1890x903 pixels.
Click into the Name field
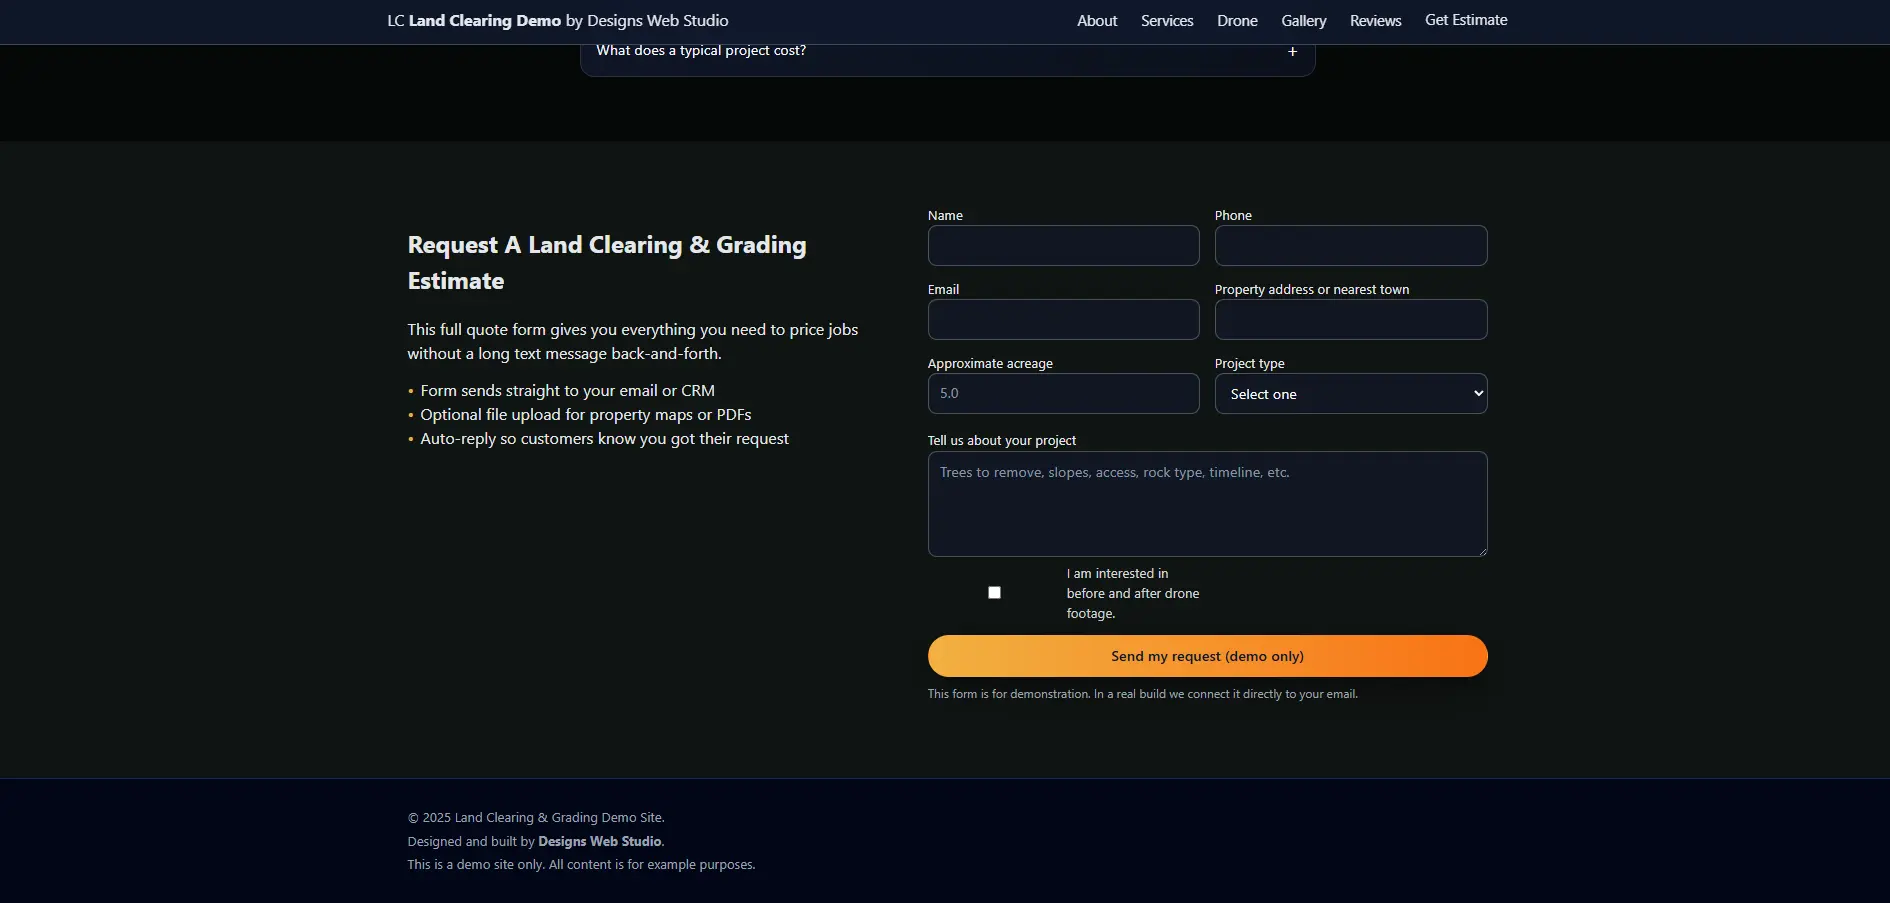1063,245
